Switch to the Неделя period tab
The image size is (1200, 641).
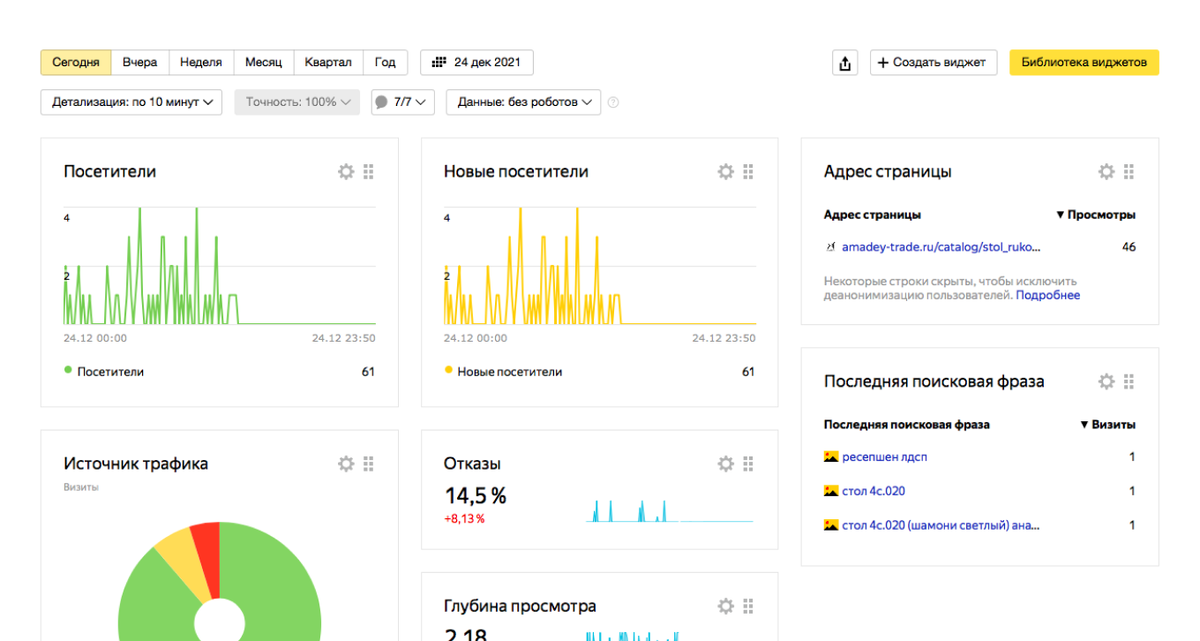pos(201,61)
